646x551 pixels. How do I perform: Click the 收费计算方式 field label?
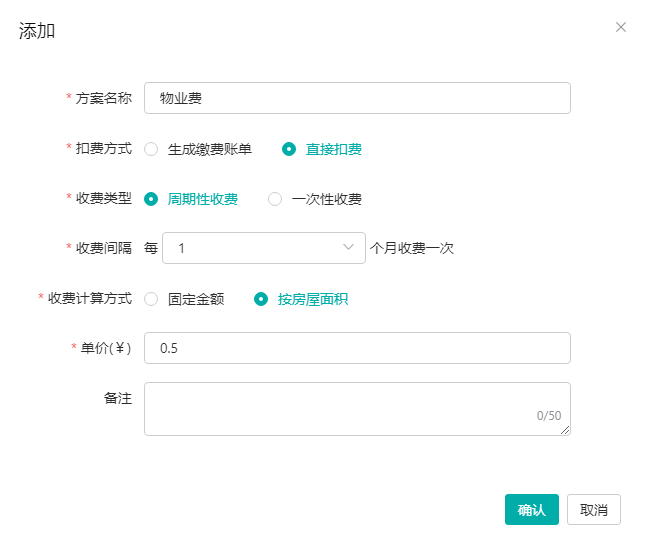click(90, 298)
